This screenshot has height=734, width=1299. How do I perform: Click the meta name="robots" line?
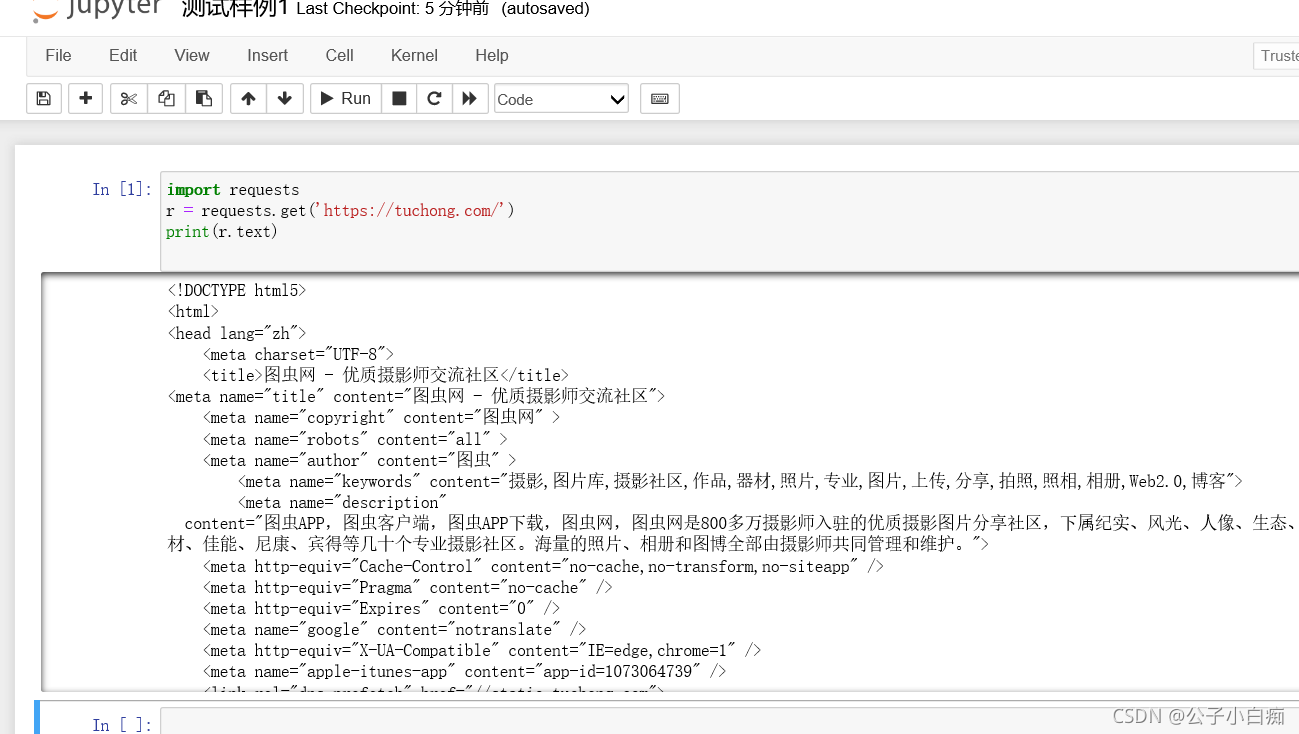(355, 439)
